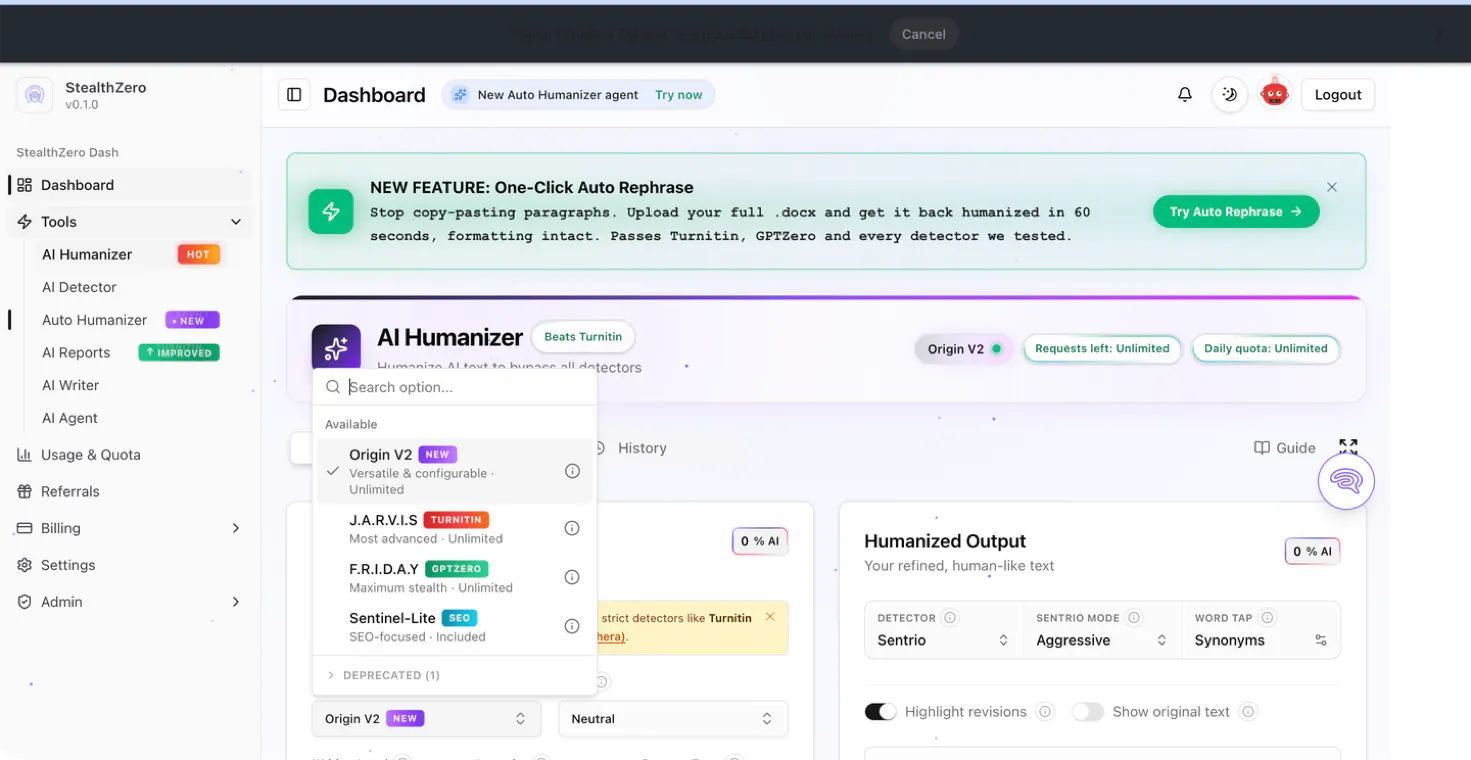Switch the dark mode moon icon
The width and height of the screenshot is (1471, 760).
pos(1230,95)
